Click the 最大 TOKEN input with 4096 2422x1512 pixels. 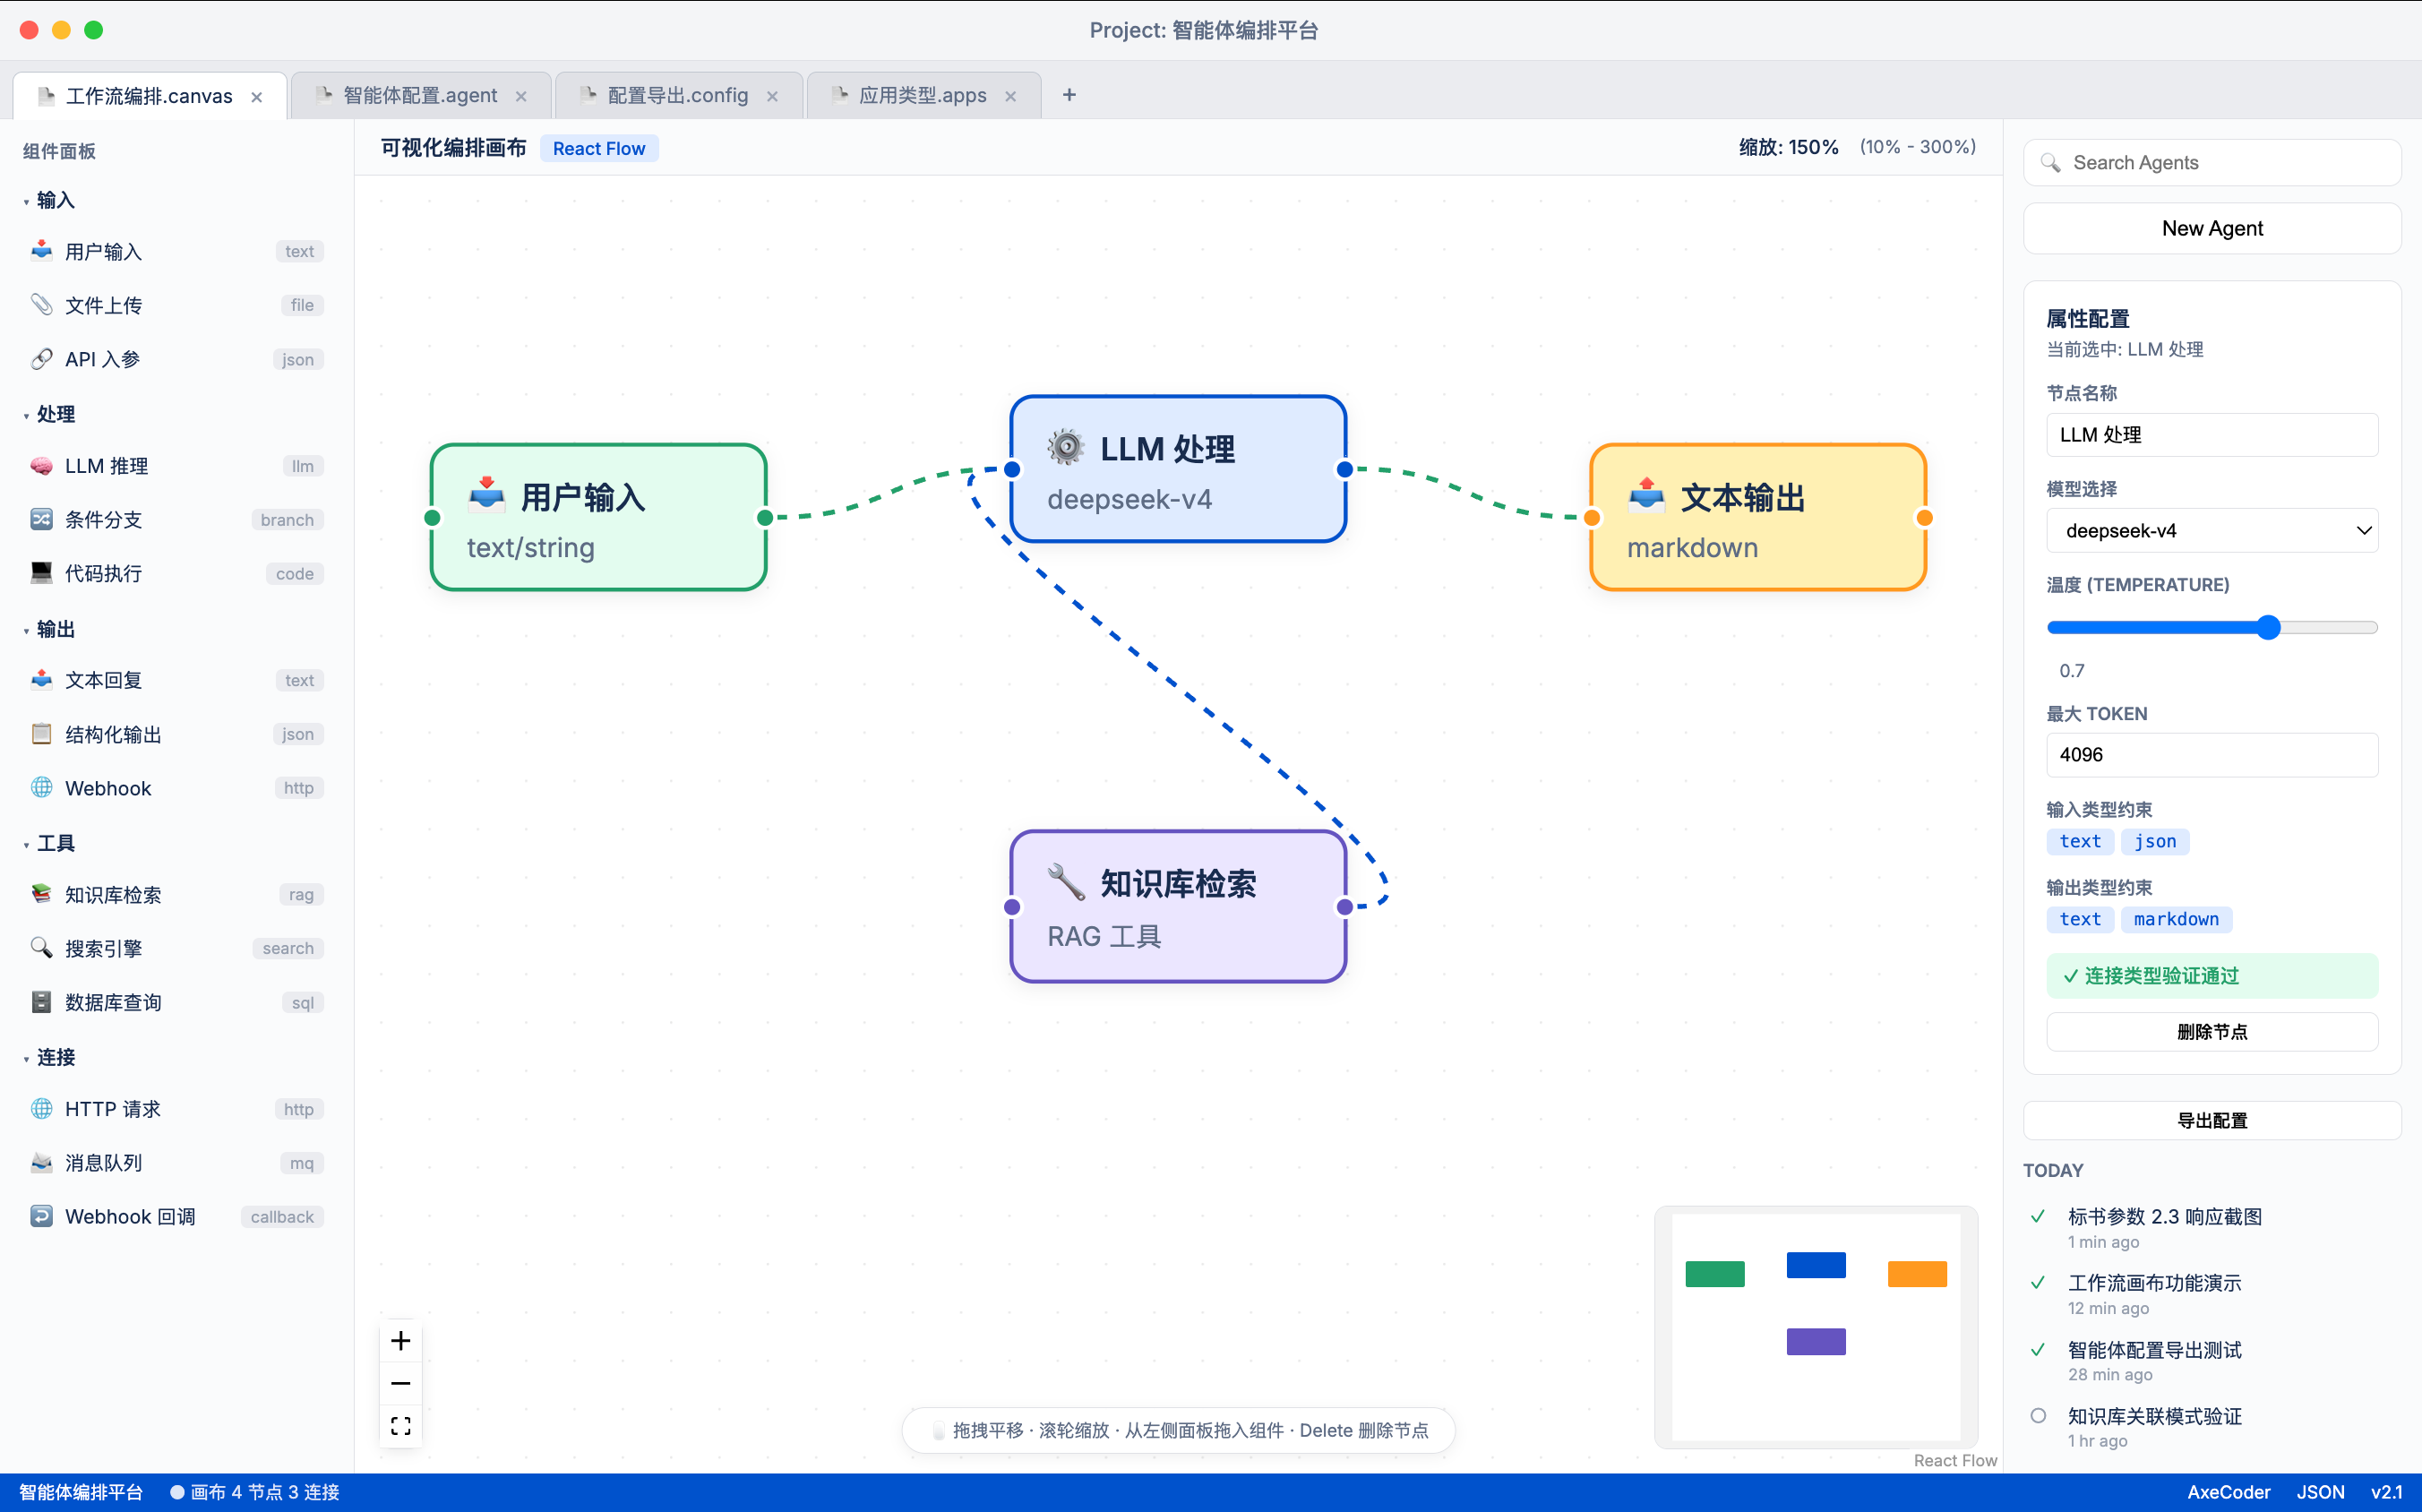click(x=2212, y=755)
